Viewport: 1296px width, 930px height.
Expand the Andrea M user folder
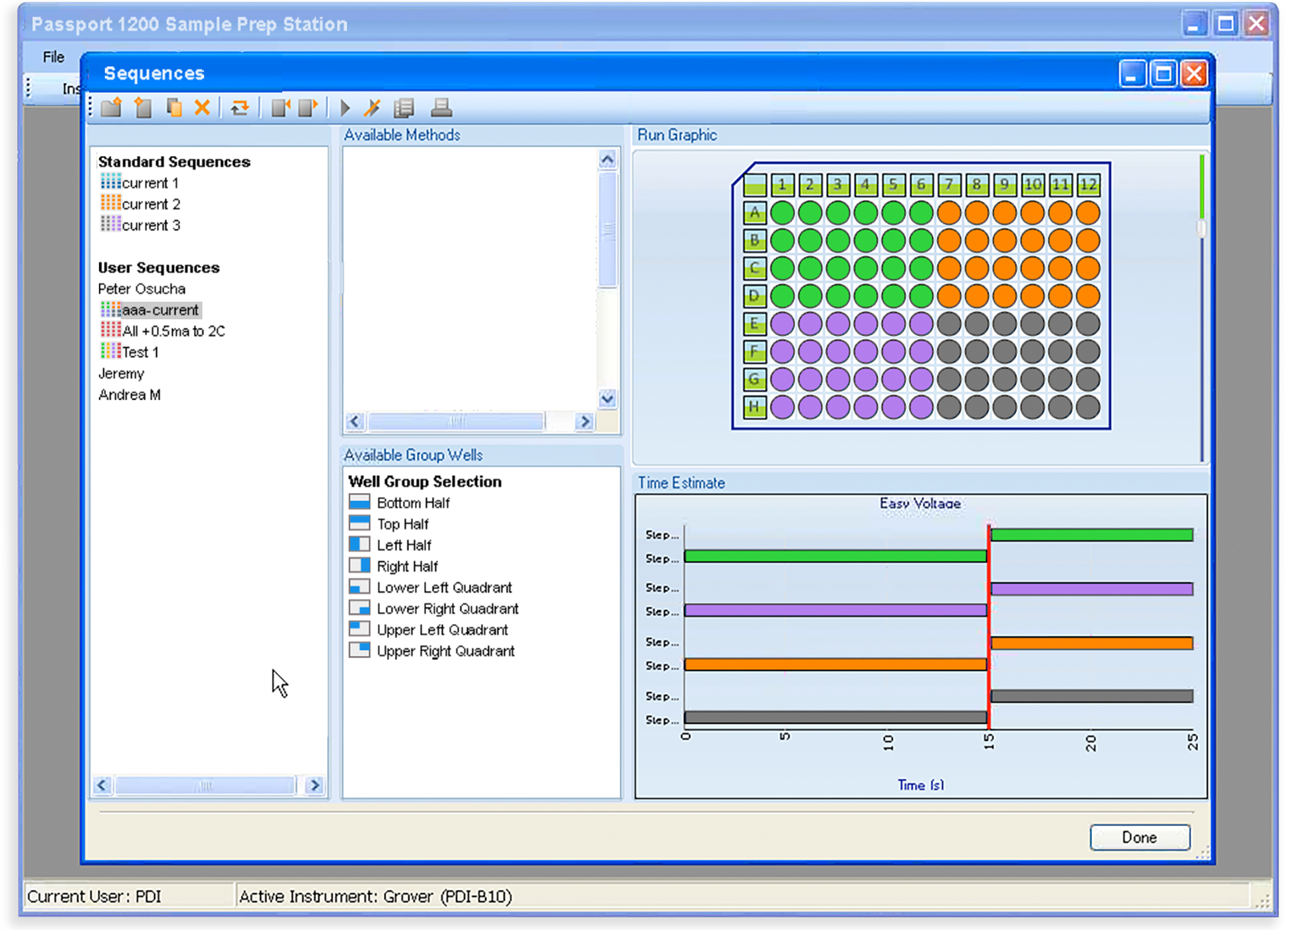pos(129,395)
